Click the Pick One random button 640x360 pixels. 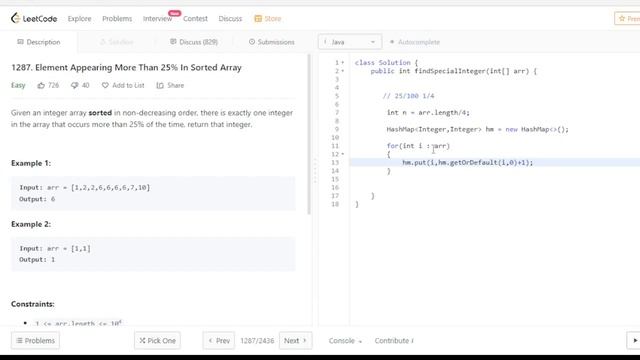click(158, 340)
